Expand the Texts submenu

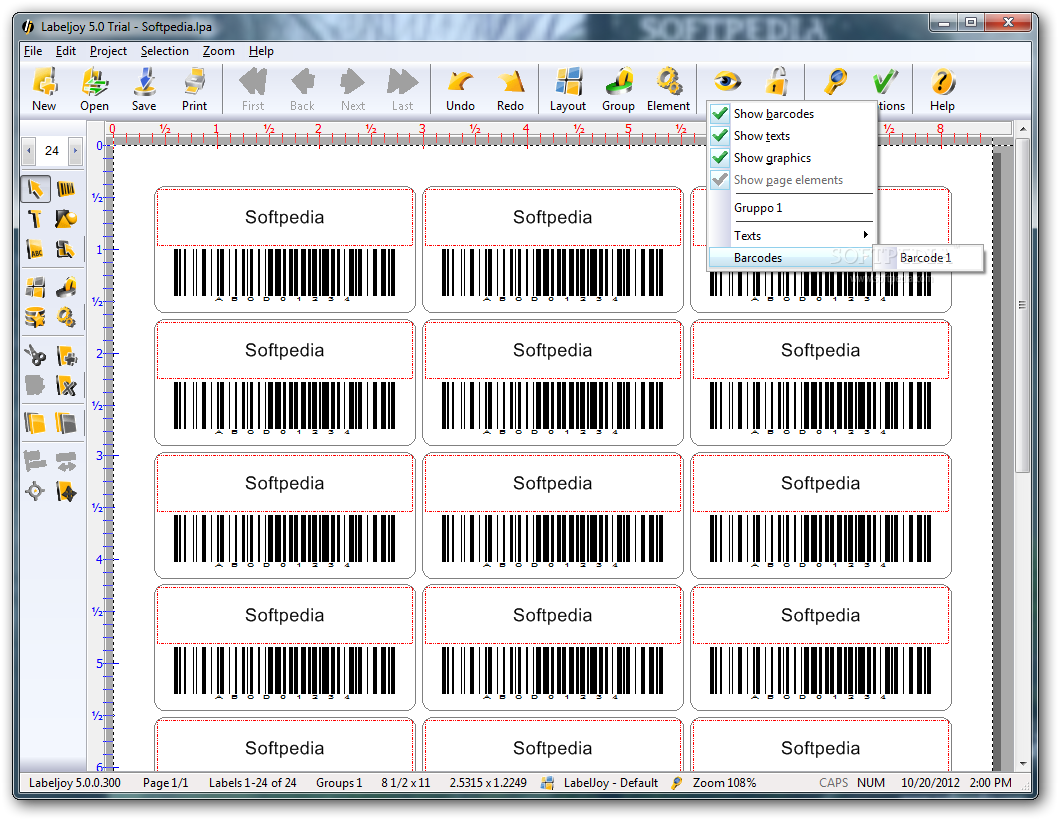point(792,236)
